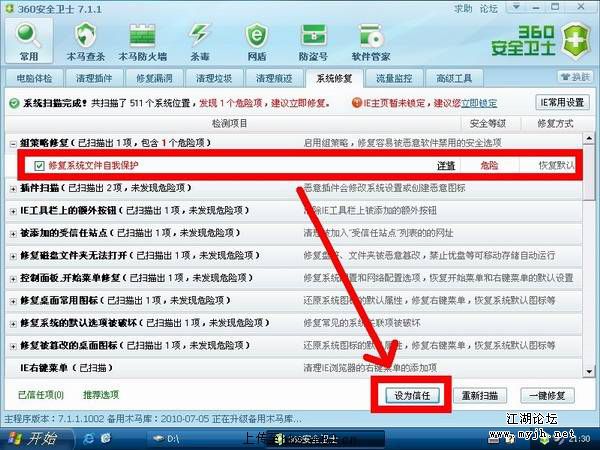Collapse the 组策略修复 group
Viewport: 600px width, 450px height.
click(x=13, y=144)
